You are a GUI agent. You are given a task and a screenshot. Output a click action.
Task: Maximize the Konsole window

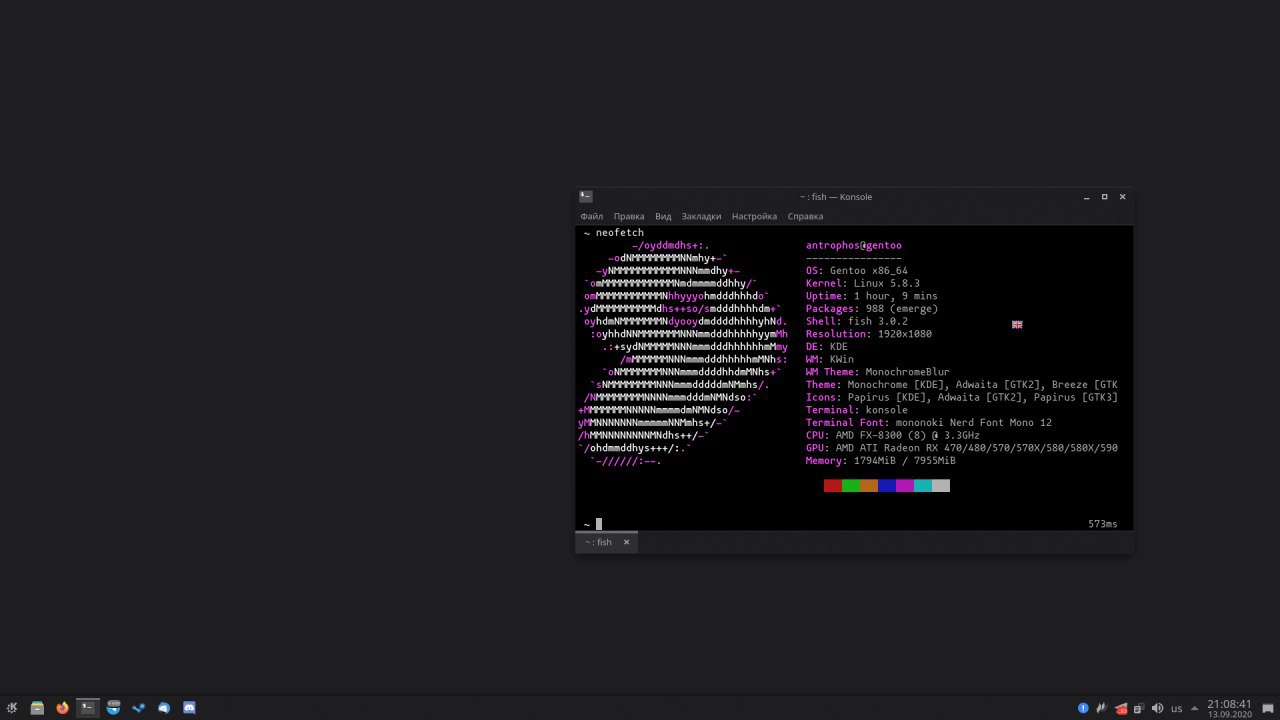click(1105, 197)
